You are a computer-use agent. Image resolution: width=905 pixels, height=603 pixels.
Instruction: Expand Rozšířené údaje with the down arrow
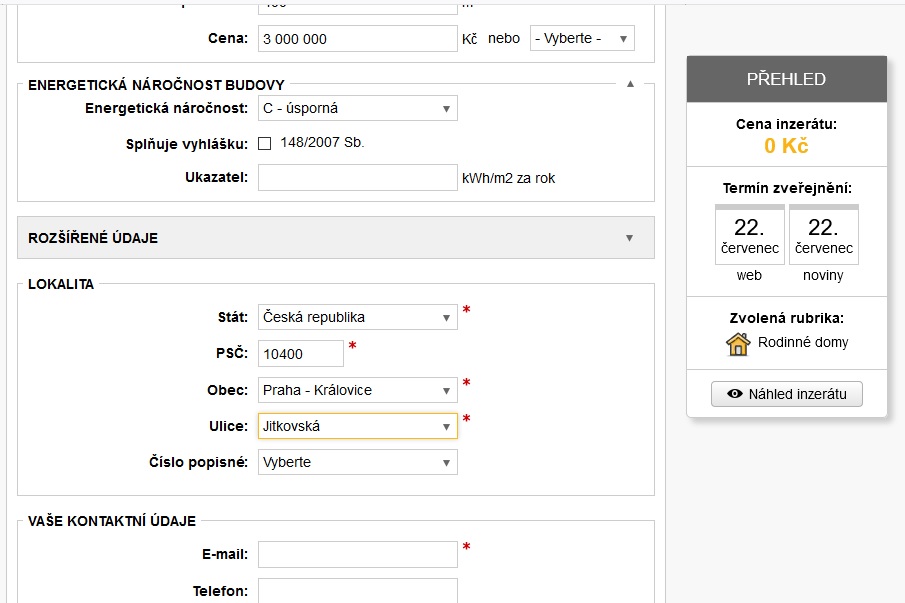[x=629, y=238]
